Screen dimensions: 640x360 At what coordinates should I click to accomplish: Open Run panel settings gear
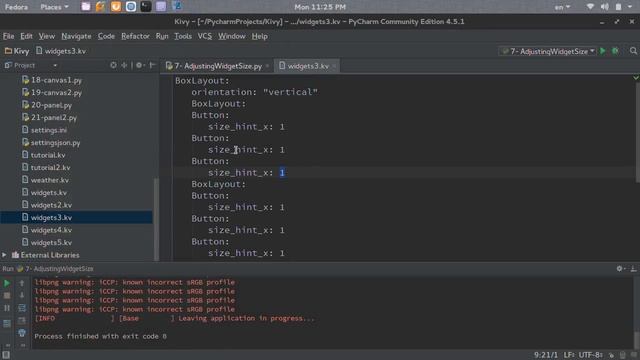pos(620,269)
